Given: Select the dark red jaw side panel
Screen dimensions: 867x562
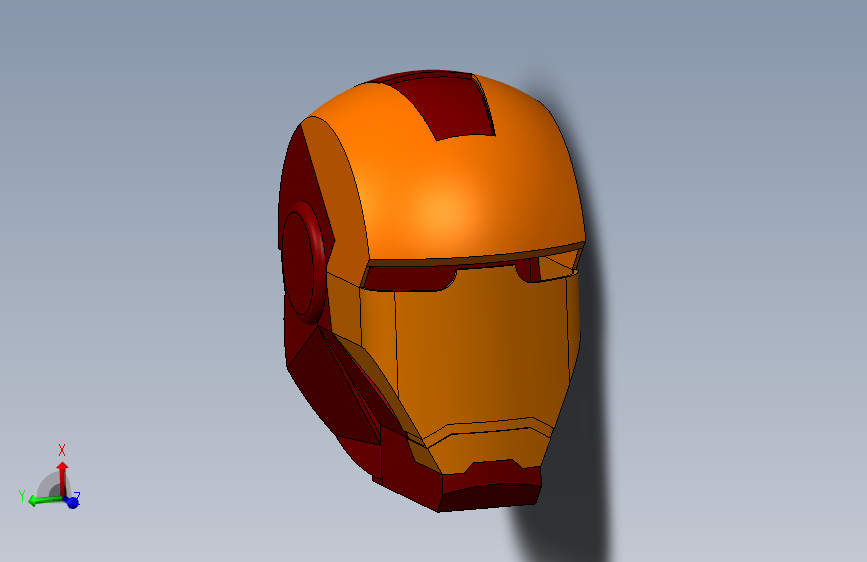Looking at the screenshot, I should click(x=332, y=387).
